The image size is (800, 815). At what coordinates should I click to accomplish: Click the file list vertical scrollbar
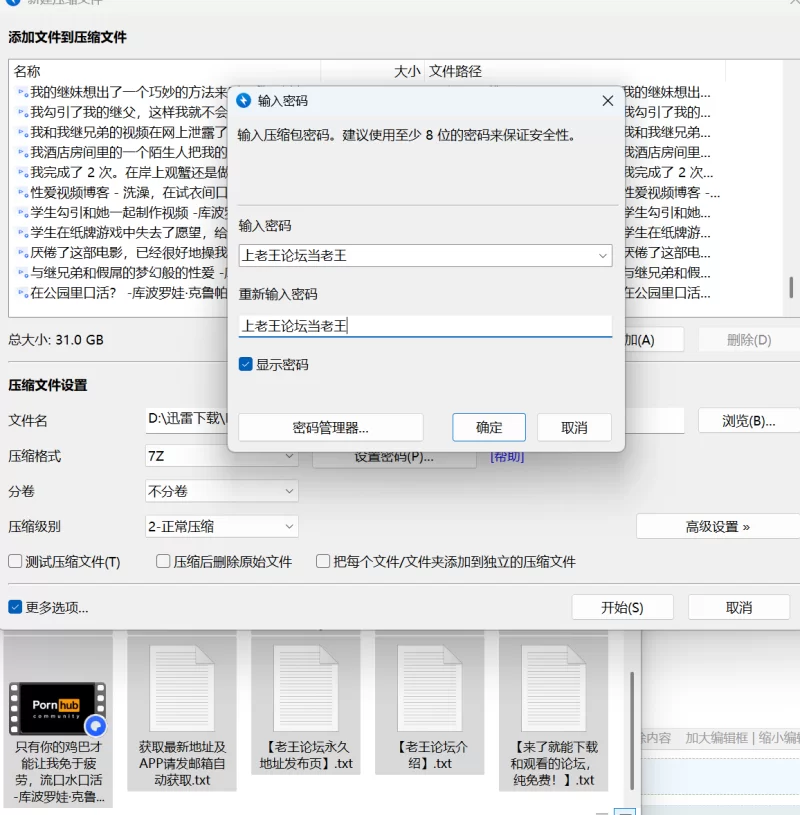pos(791,287)
